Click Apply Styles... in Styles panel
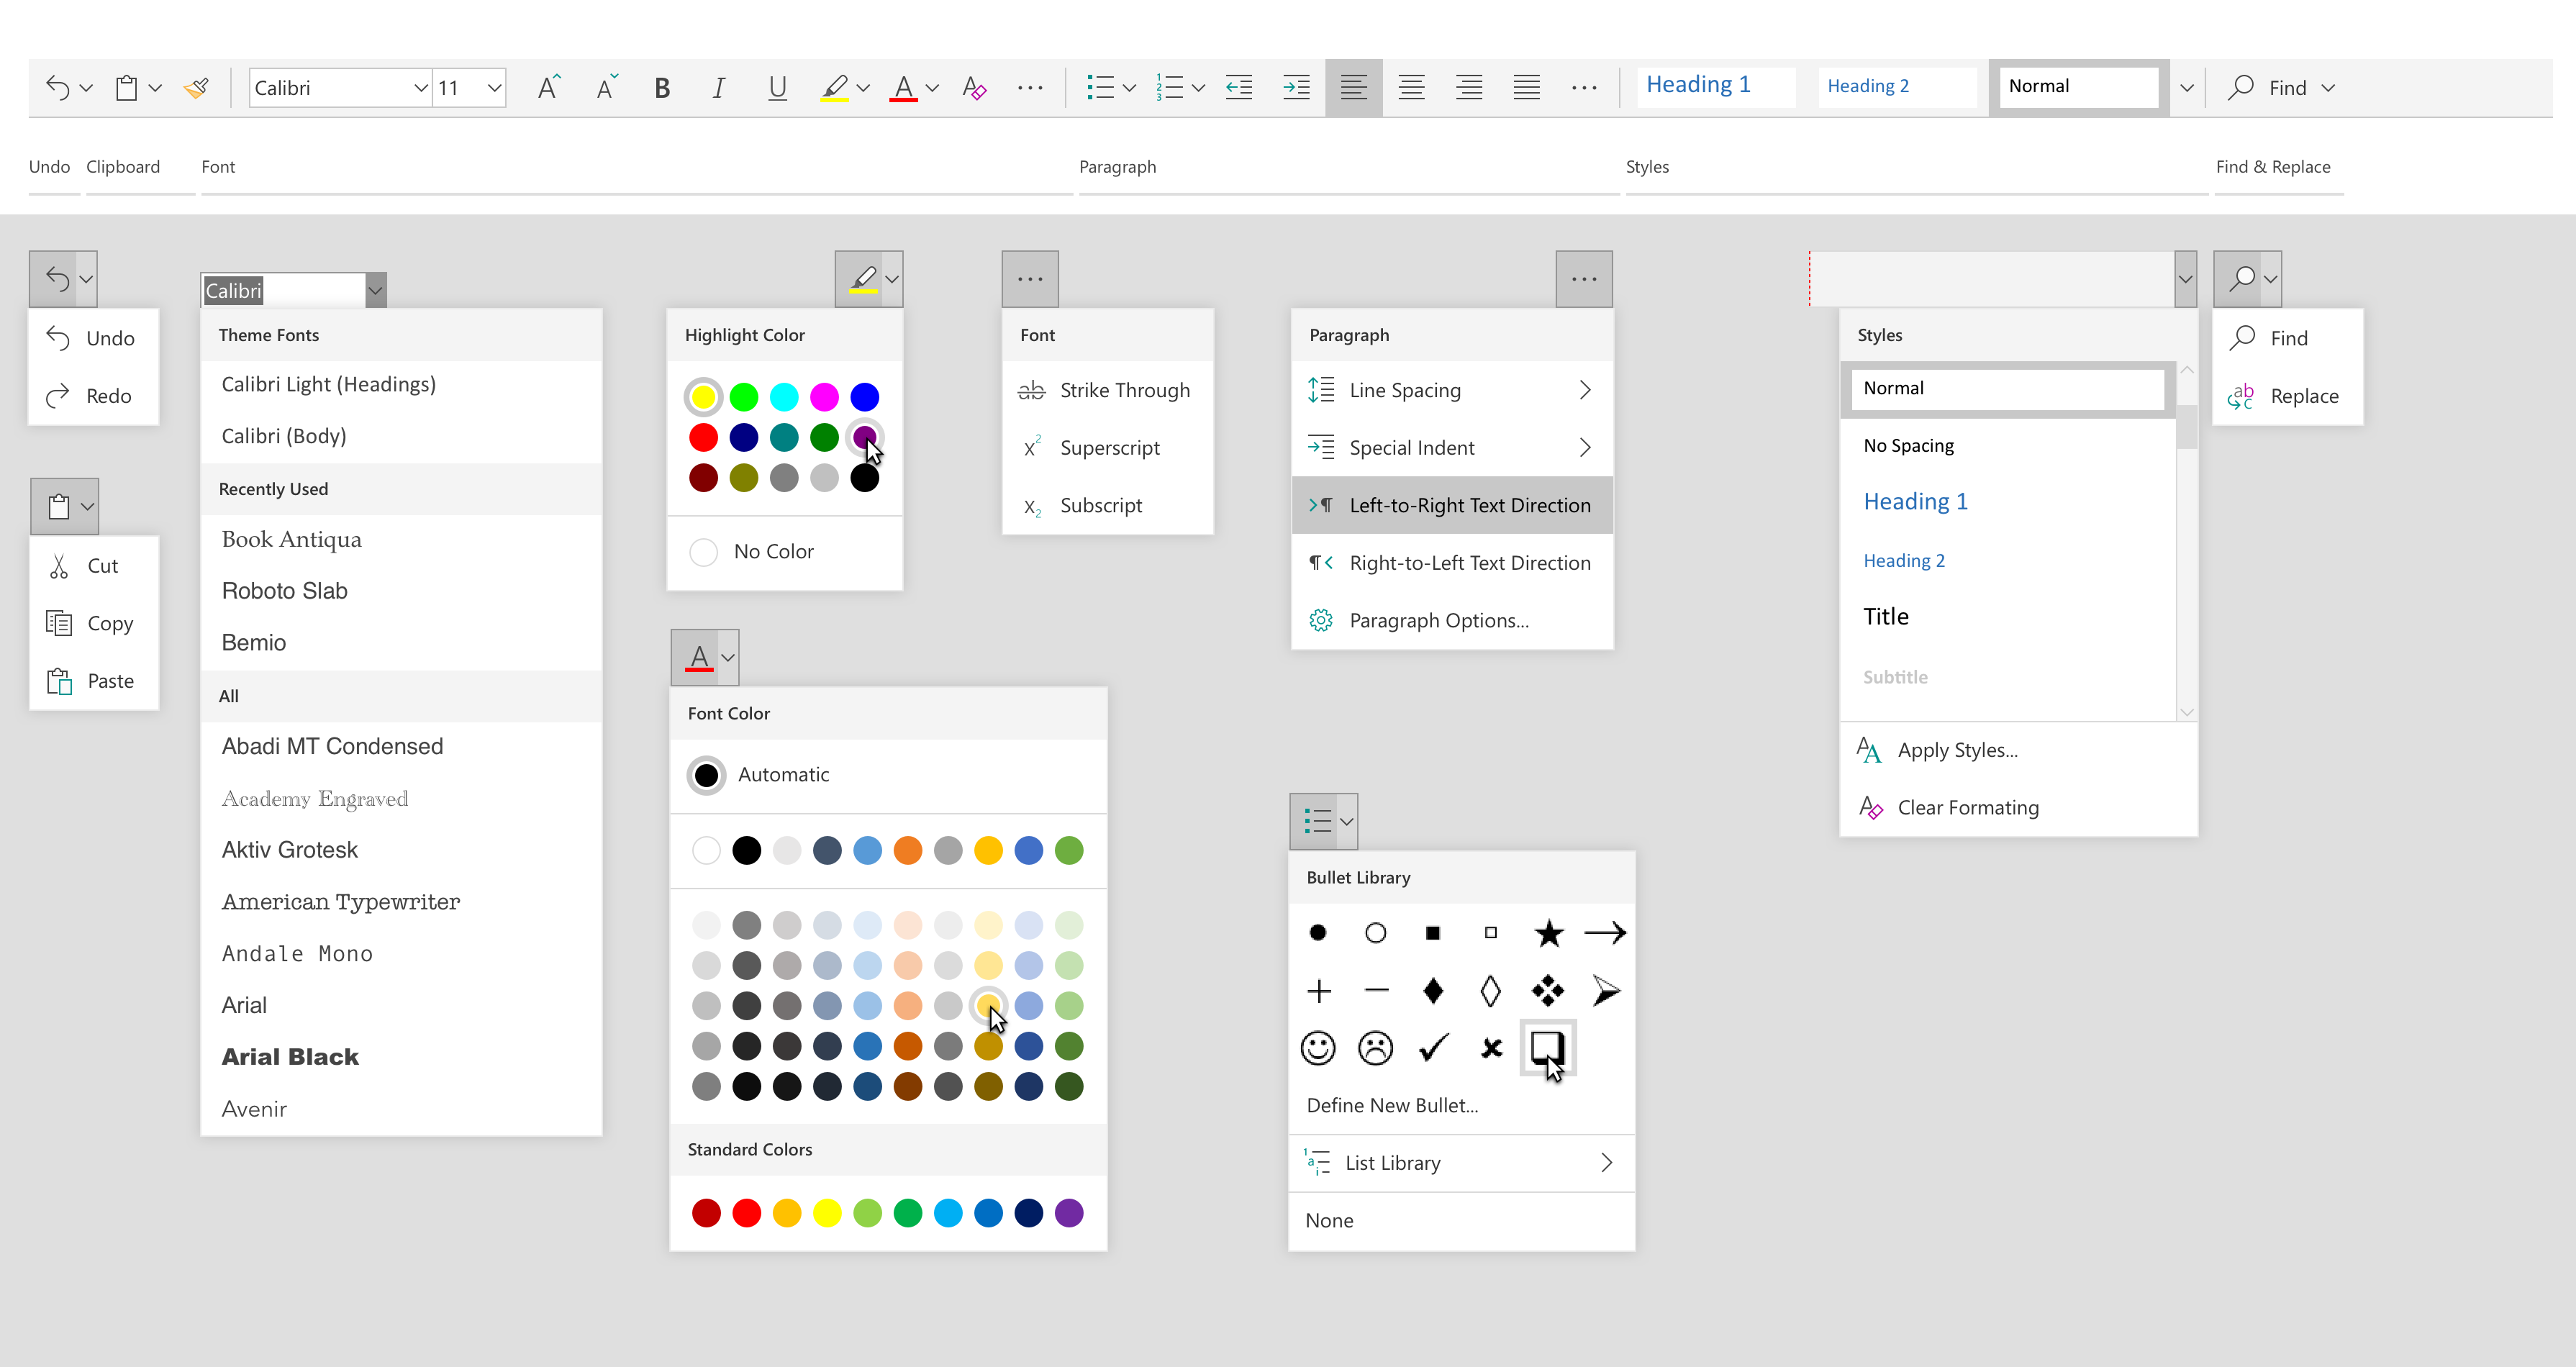The width and height of the screenshot is (2576, 1367). coord(1957,750)
